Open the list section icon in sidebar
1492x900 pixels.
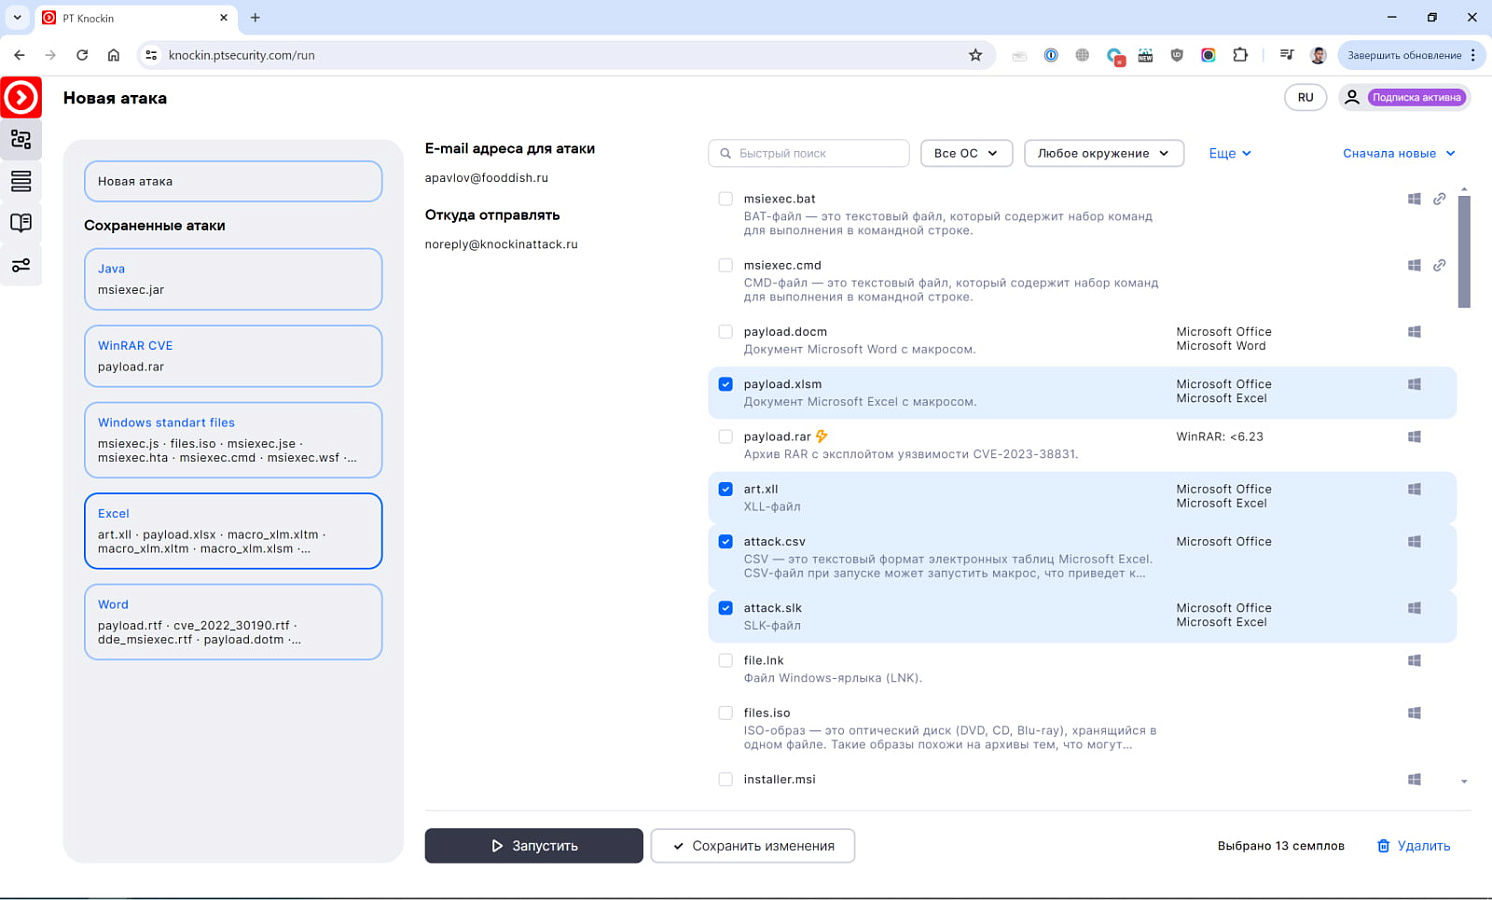click(x=21, y=181)
